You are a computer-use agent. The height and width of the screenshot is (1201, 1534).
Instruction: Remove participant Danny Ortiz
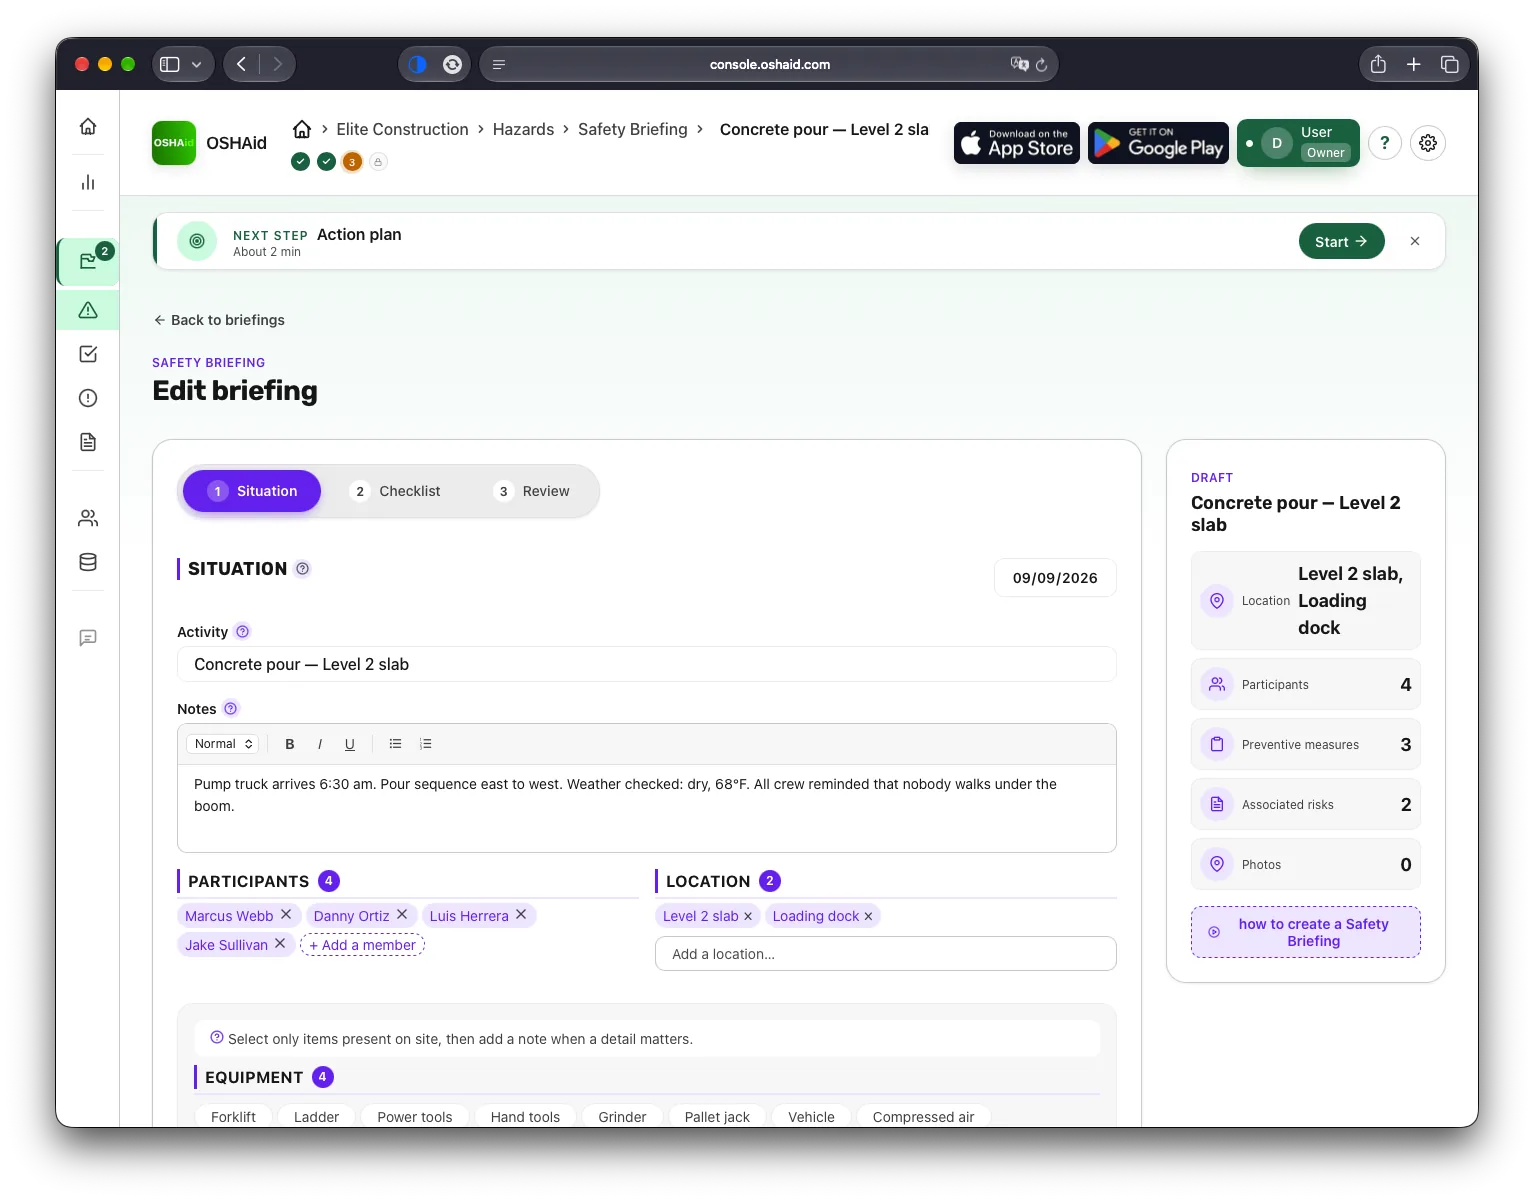402,915
